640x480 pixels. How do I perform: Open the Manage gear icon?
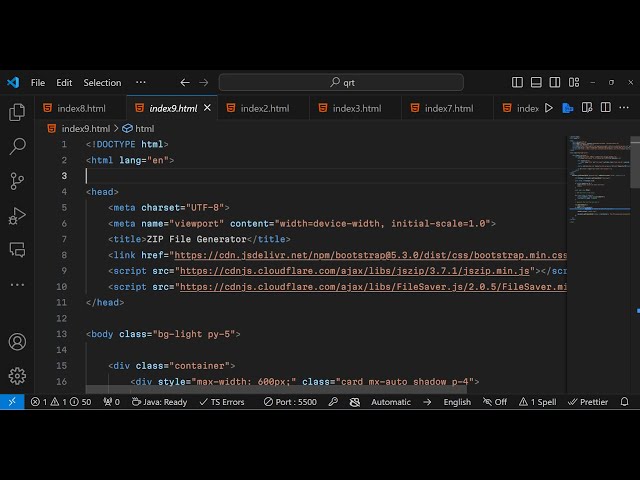click(17, 376)
